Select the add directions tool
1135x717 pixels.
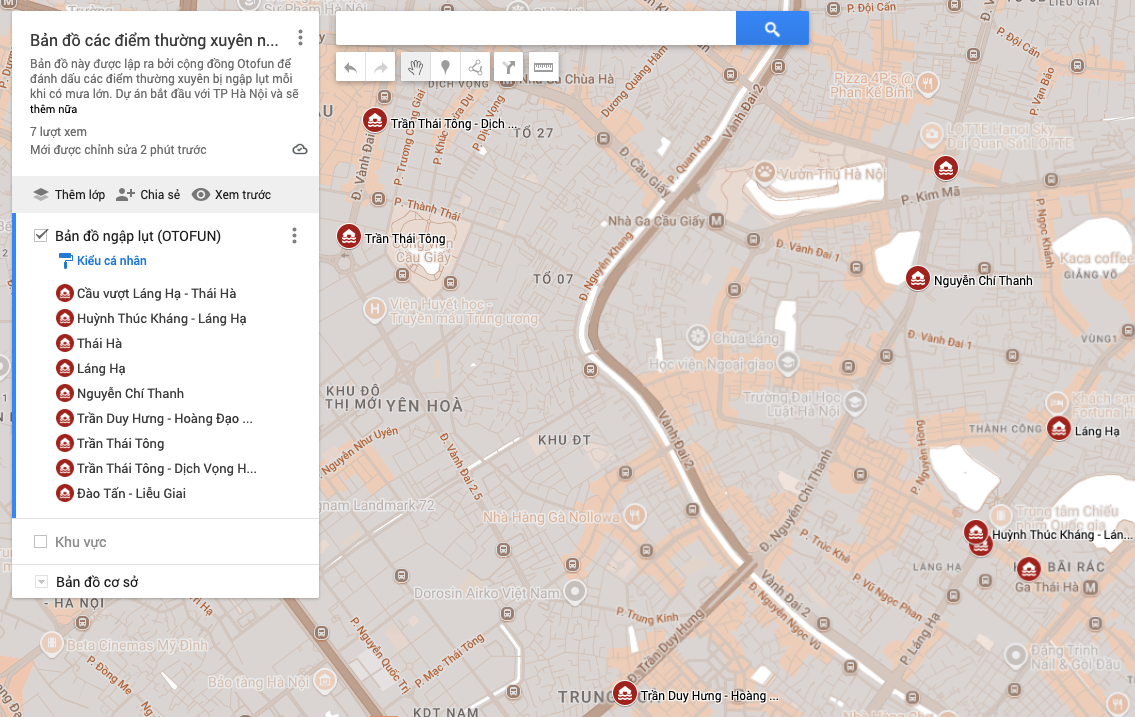(x=509, y=67)
